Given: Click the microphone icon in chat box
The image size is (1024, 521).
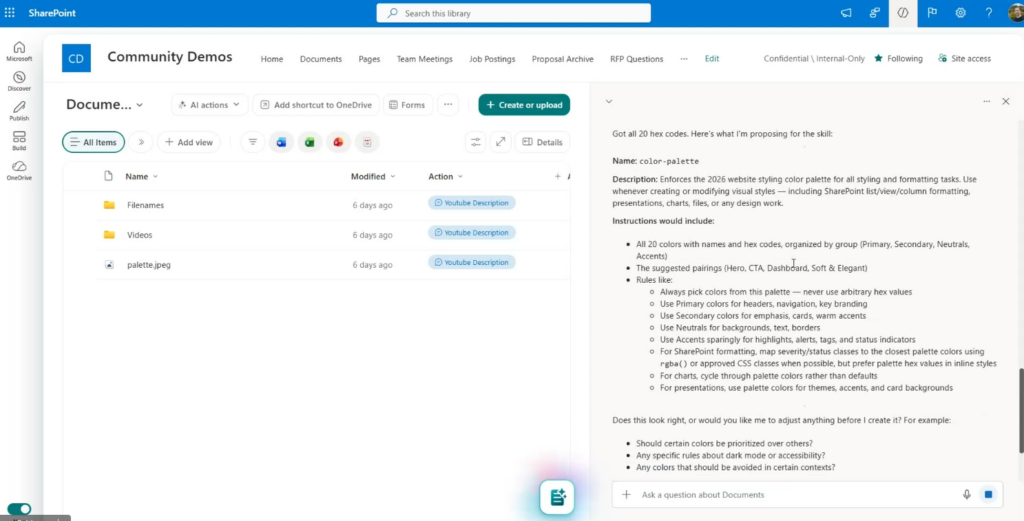Looking at the screenshot, I should coord(966,494).
